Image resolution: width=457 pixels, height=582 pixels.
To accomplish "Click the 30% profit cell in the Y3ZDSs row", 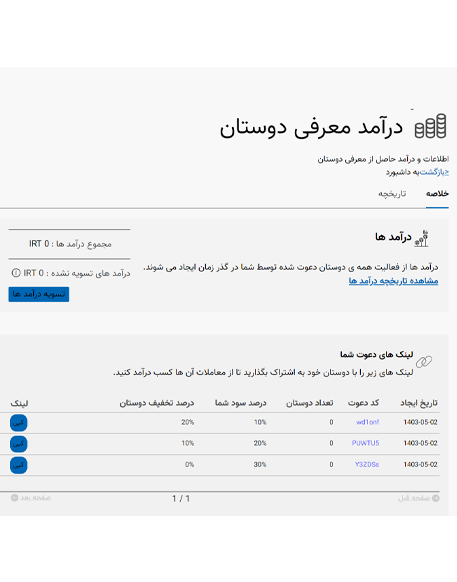I will (x=260, y=464).
